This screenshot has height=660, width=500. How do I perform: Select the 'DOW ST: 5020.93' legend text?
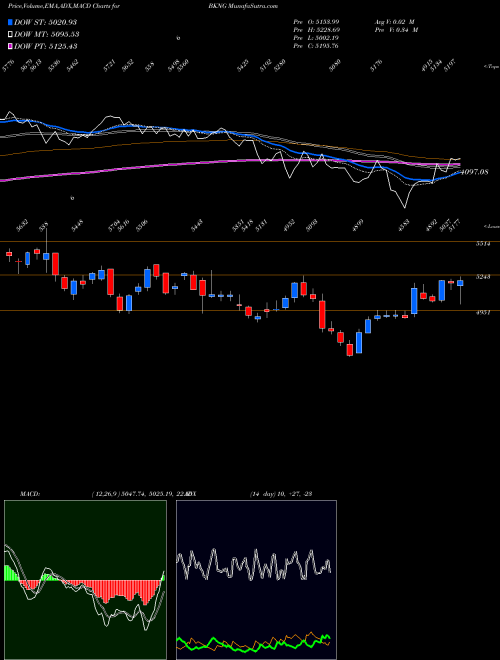pos(45,22)
